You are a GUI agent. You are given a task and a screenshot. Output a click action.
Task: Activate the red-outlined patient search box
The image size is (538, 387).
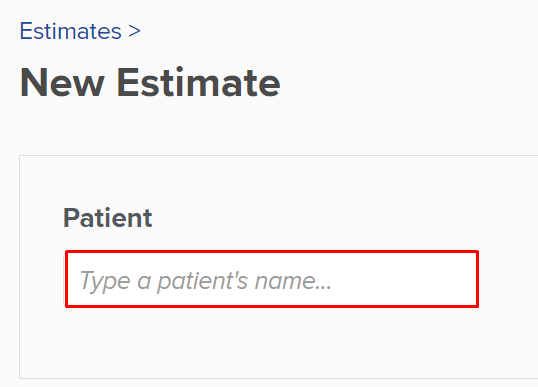coord(272,279)
